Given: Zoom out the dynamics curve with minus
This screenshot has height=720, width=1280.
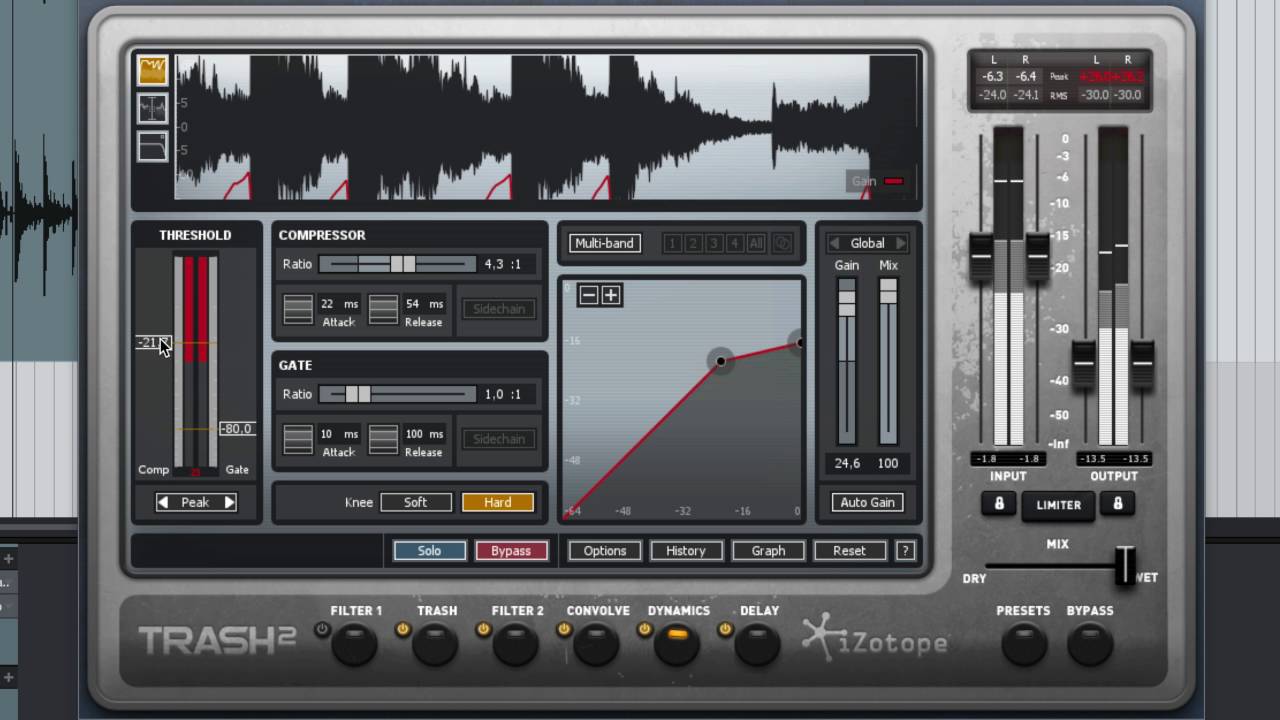Looking at the screenshot, I should pos(588,295).
